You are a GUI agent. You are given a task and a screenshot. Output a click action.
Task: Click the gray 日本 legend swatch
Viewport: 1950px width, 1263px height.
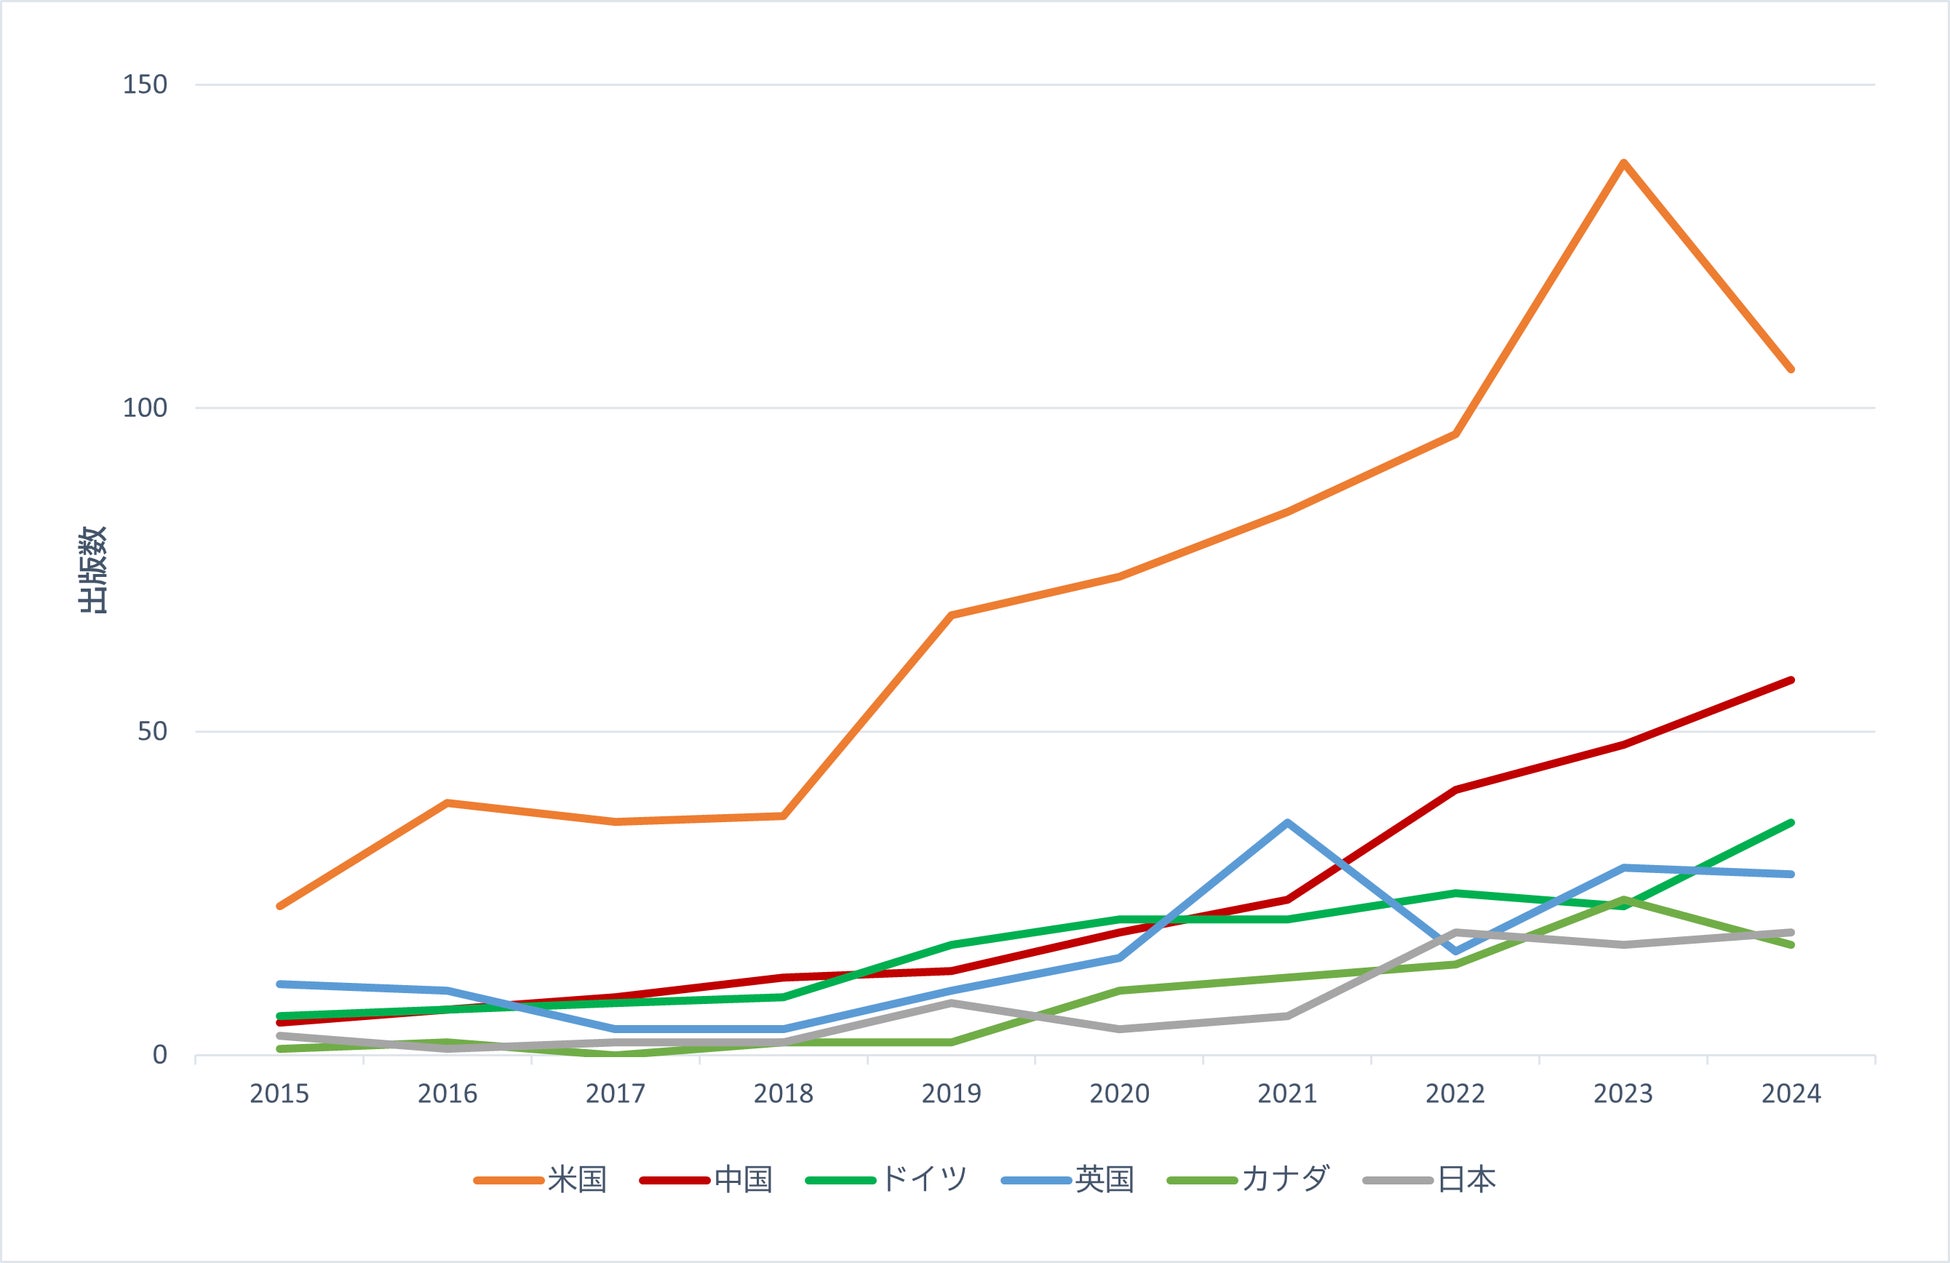(x=1398, y=1181)
